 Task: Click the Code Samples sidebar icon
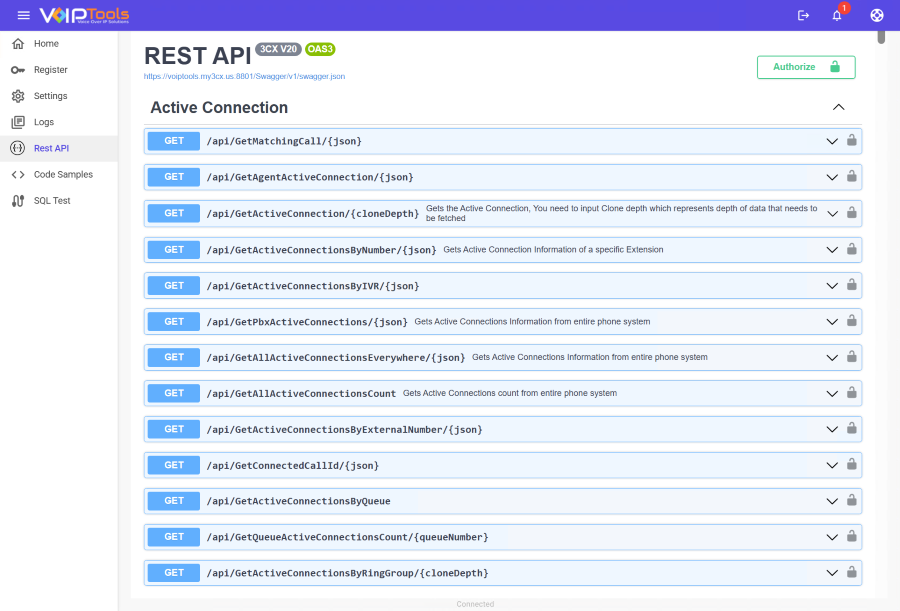[17, 174]
